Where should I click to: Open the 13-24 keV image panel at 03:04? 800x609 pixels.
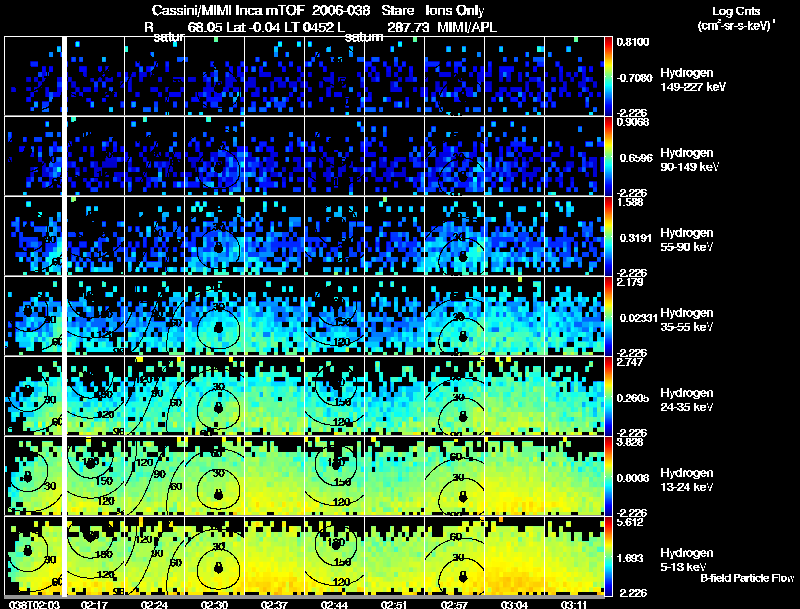(x=514, y=476)
